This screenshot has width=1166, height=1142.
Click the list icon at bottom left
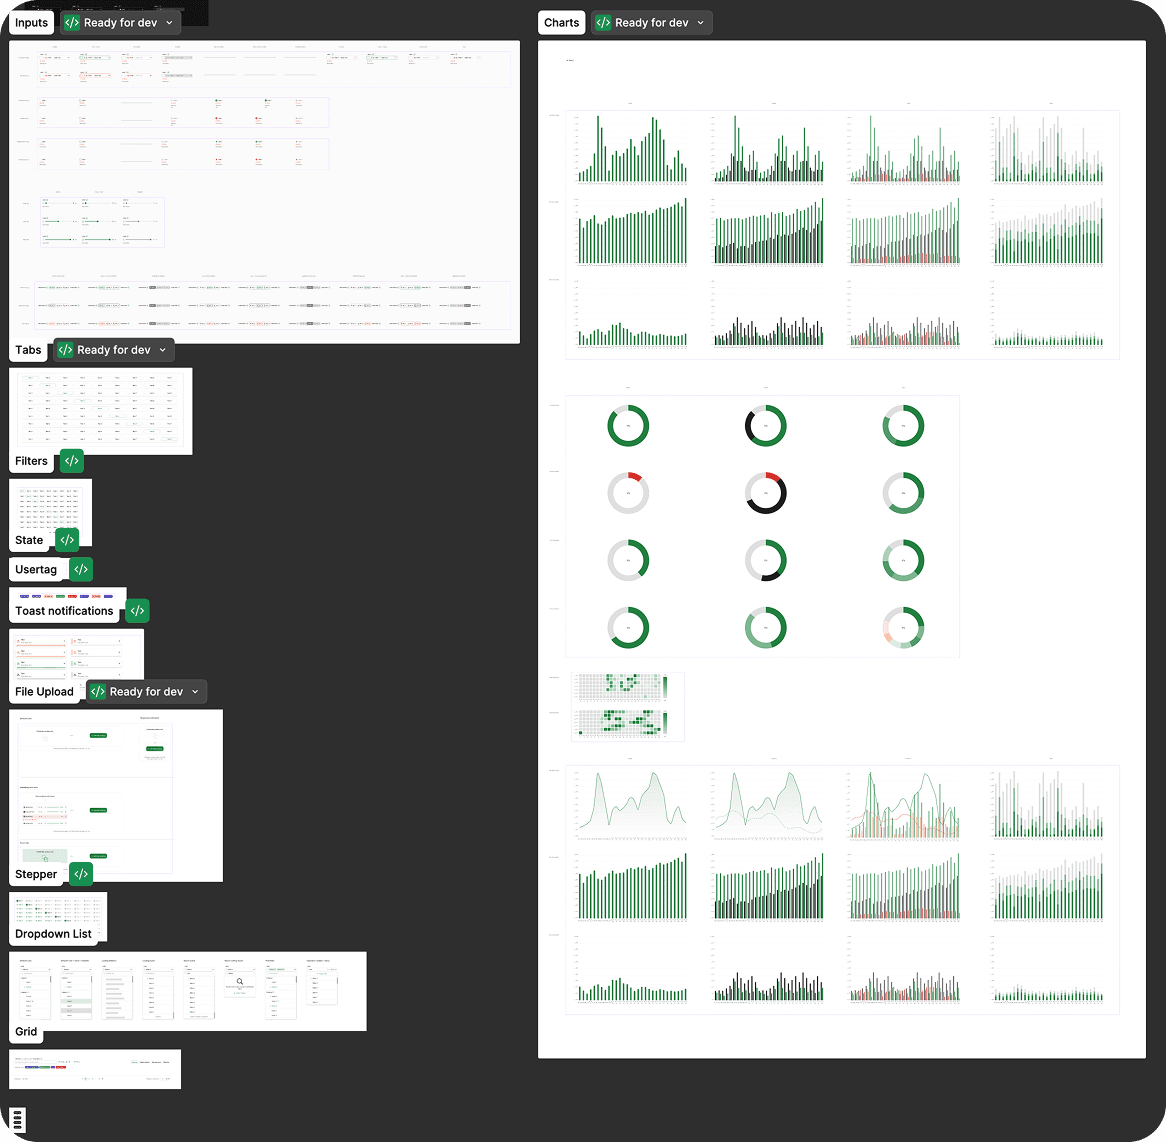[18, 1119]
